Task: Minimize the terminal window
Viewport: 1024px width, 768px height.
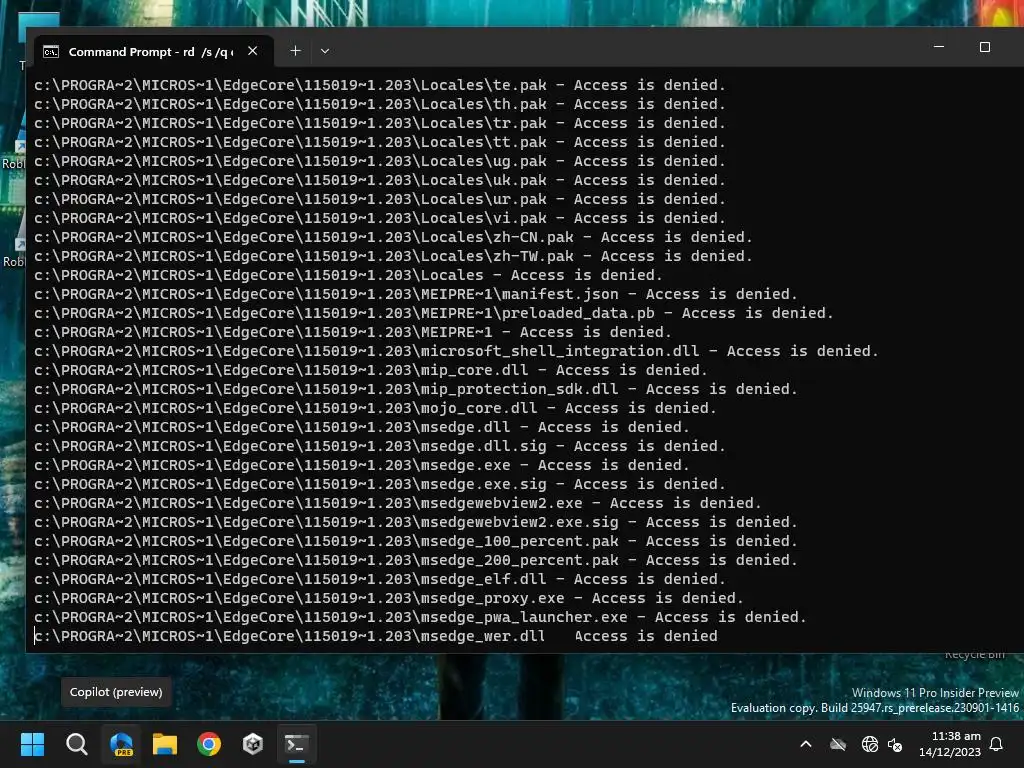Action: [939, 47]
